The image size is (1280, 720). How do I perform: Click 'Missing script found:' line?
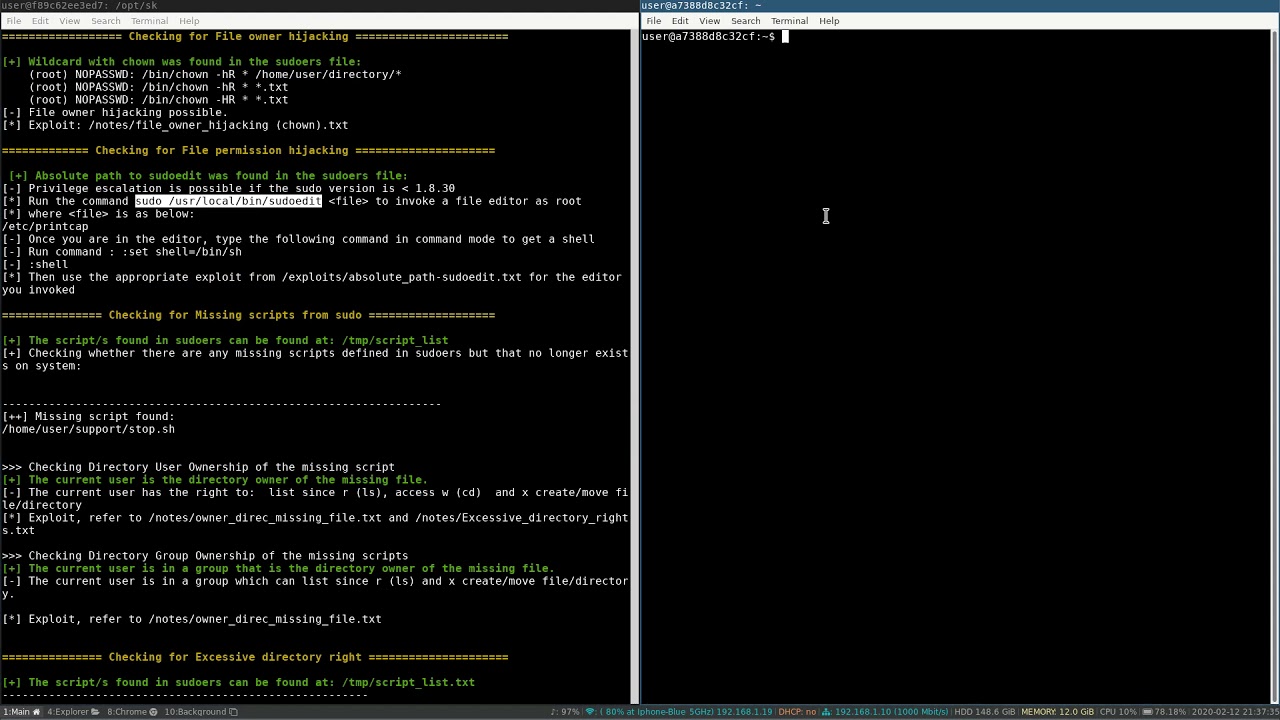(88, 417)
